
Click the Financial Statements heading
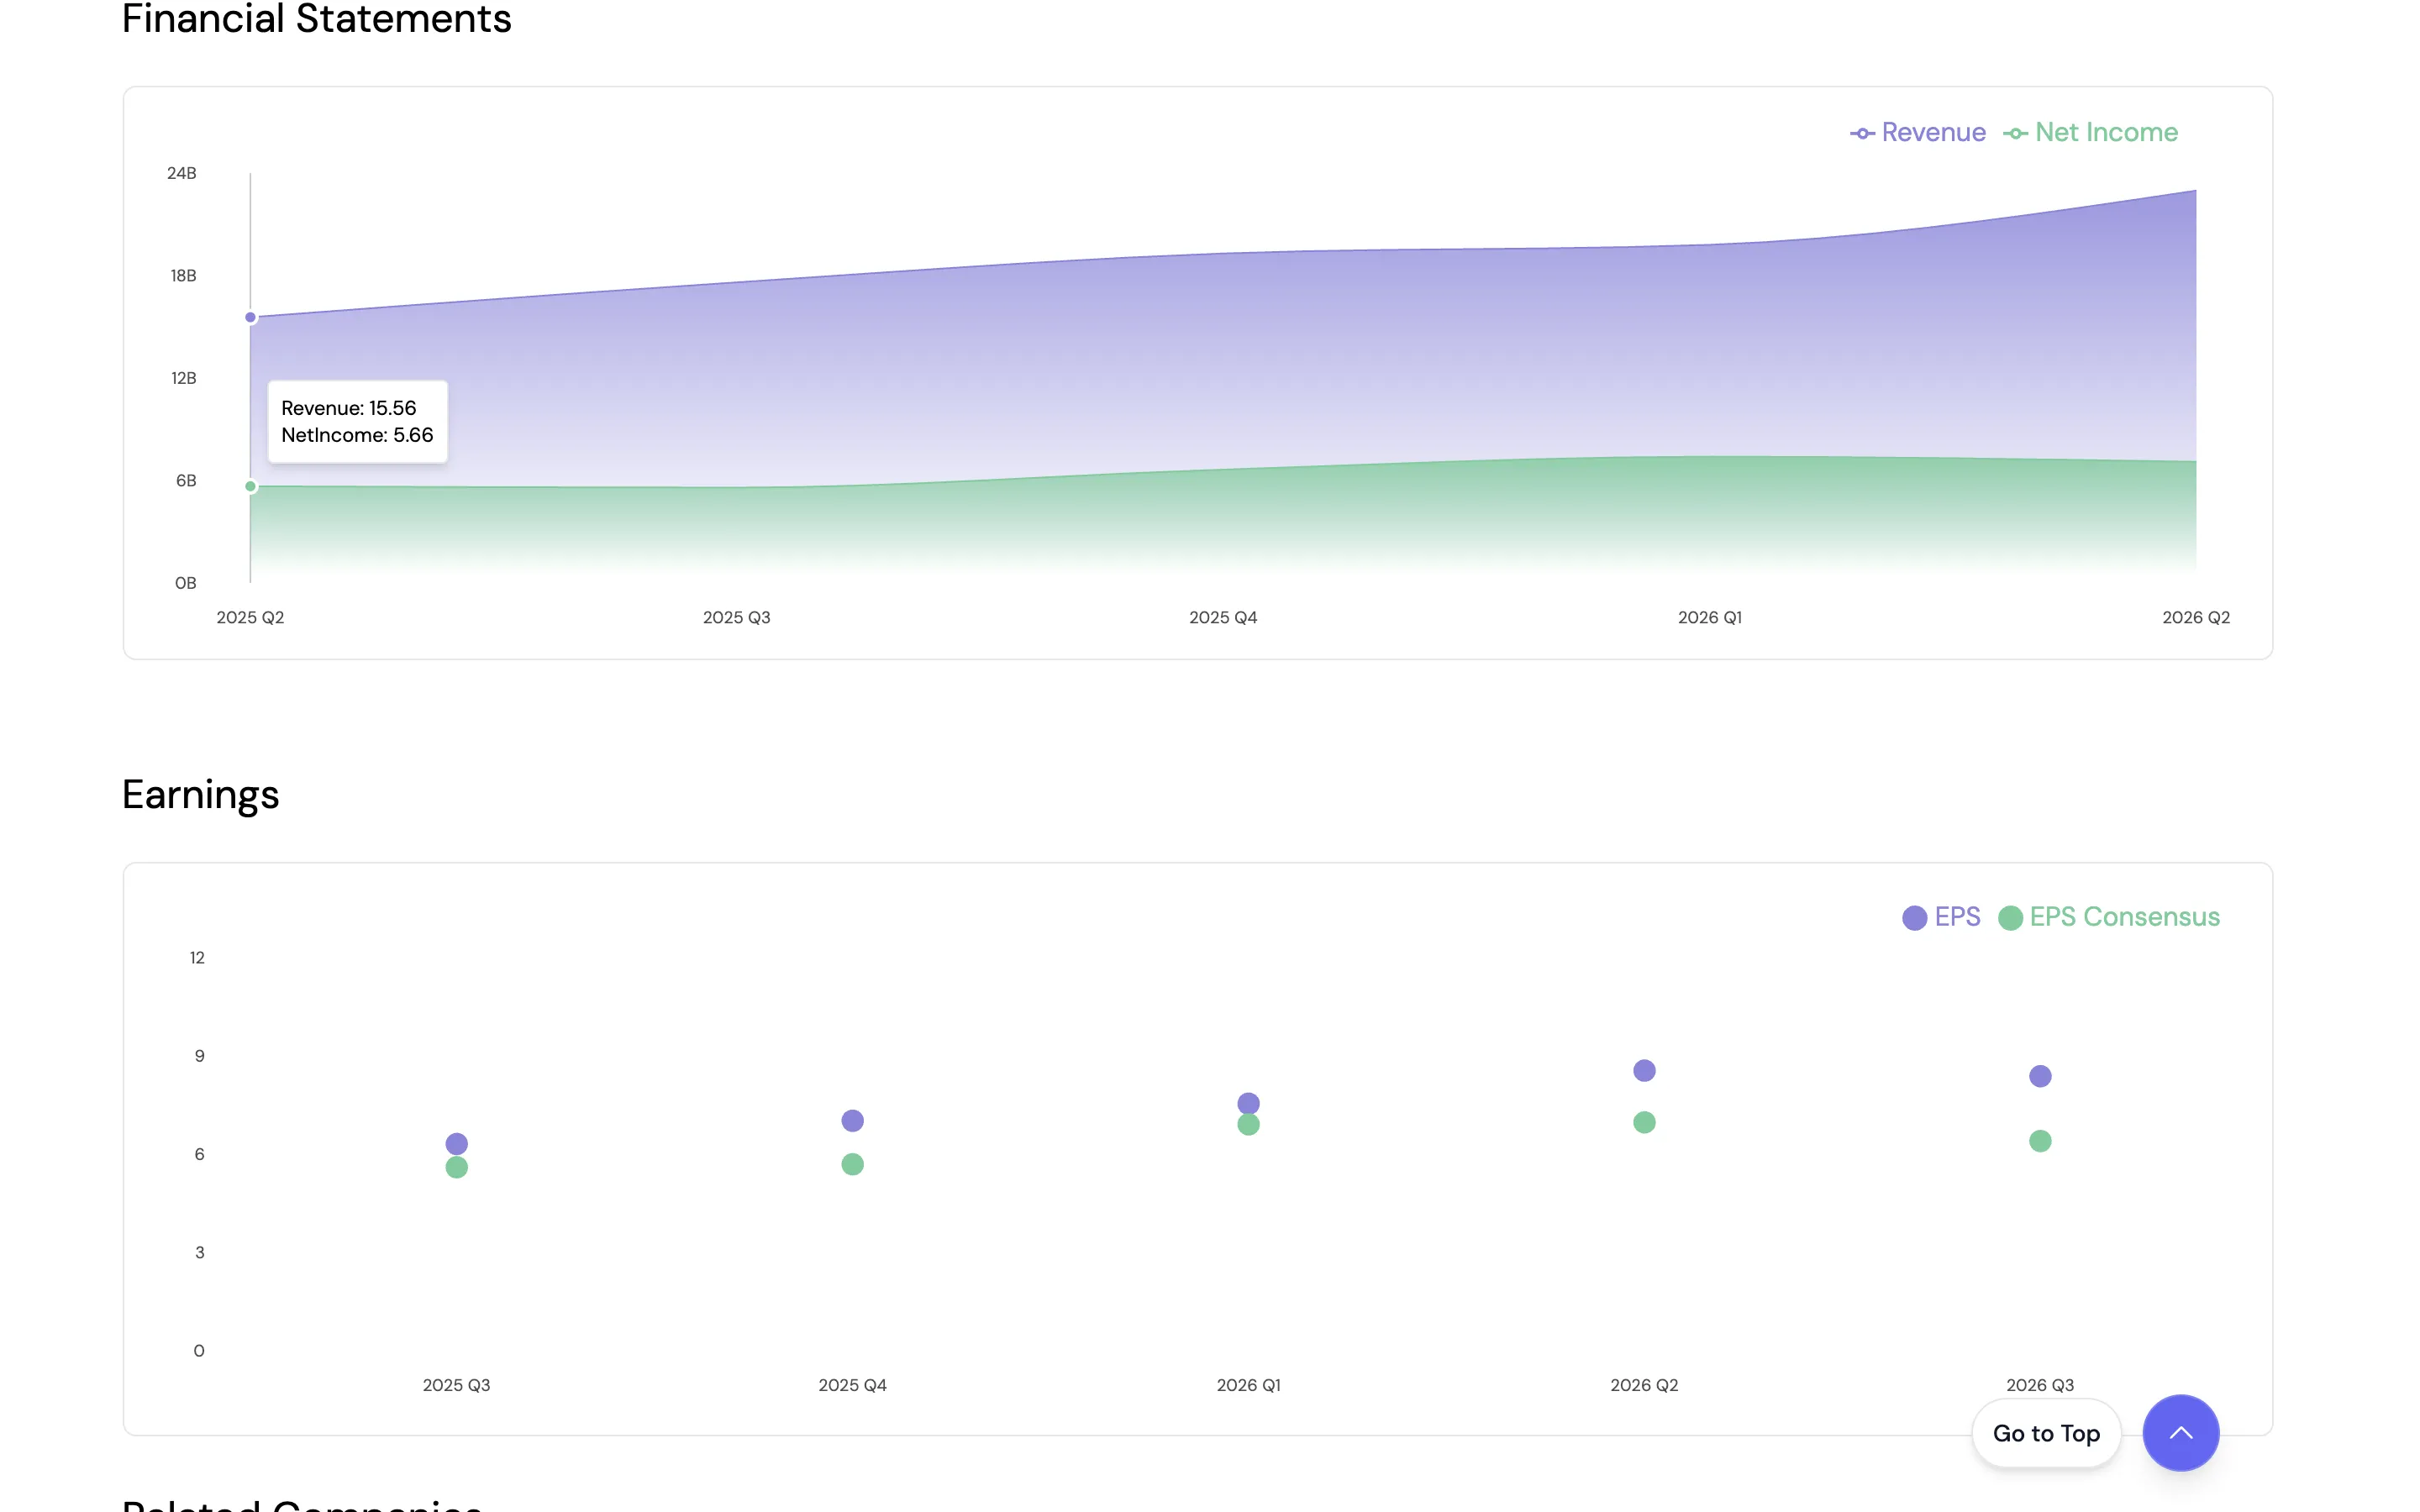316,19
